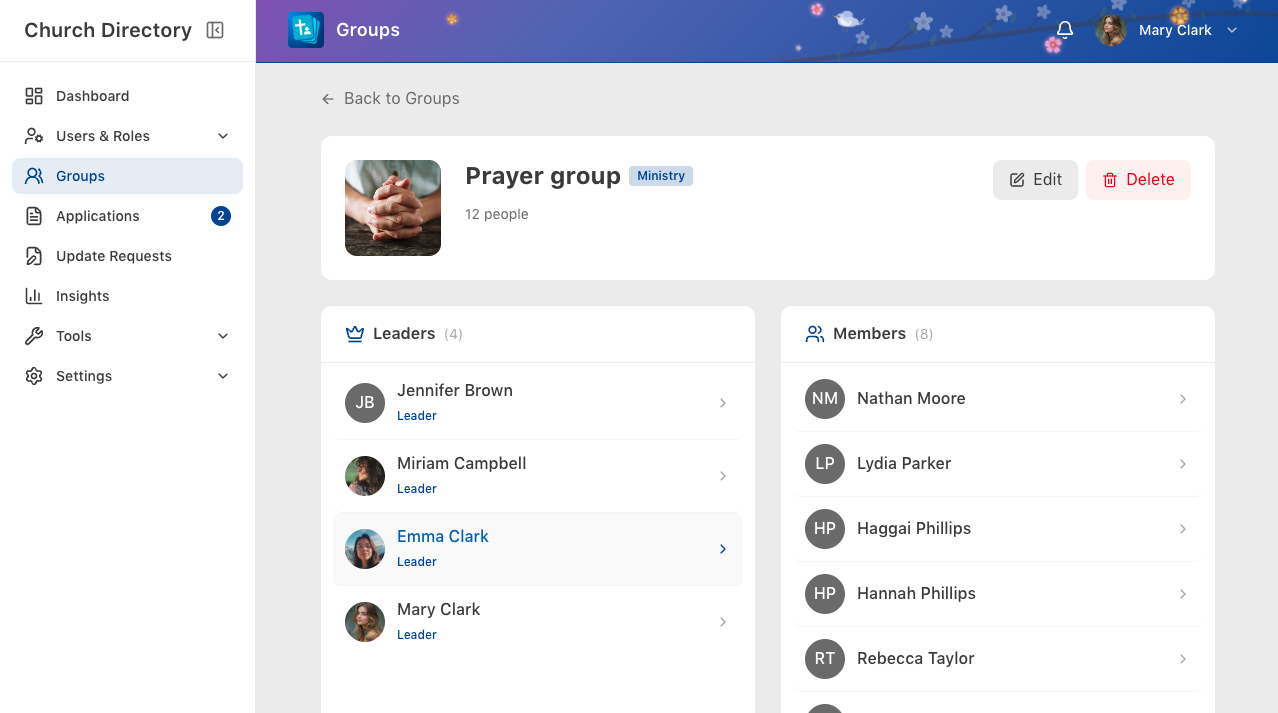Go back via Back to Groups link

coord(391,99)
